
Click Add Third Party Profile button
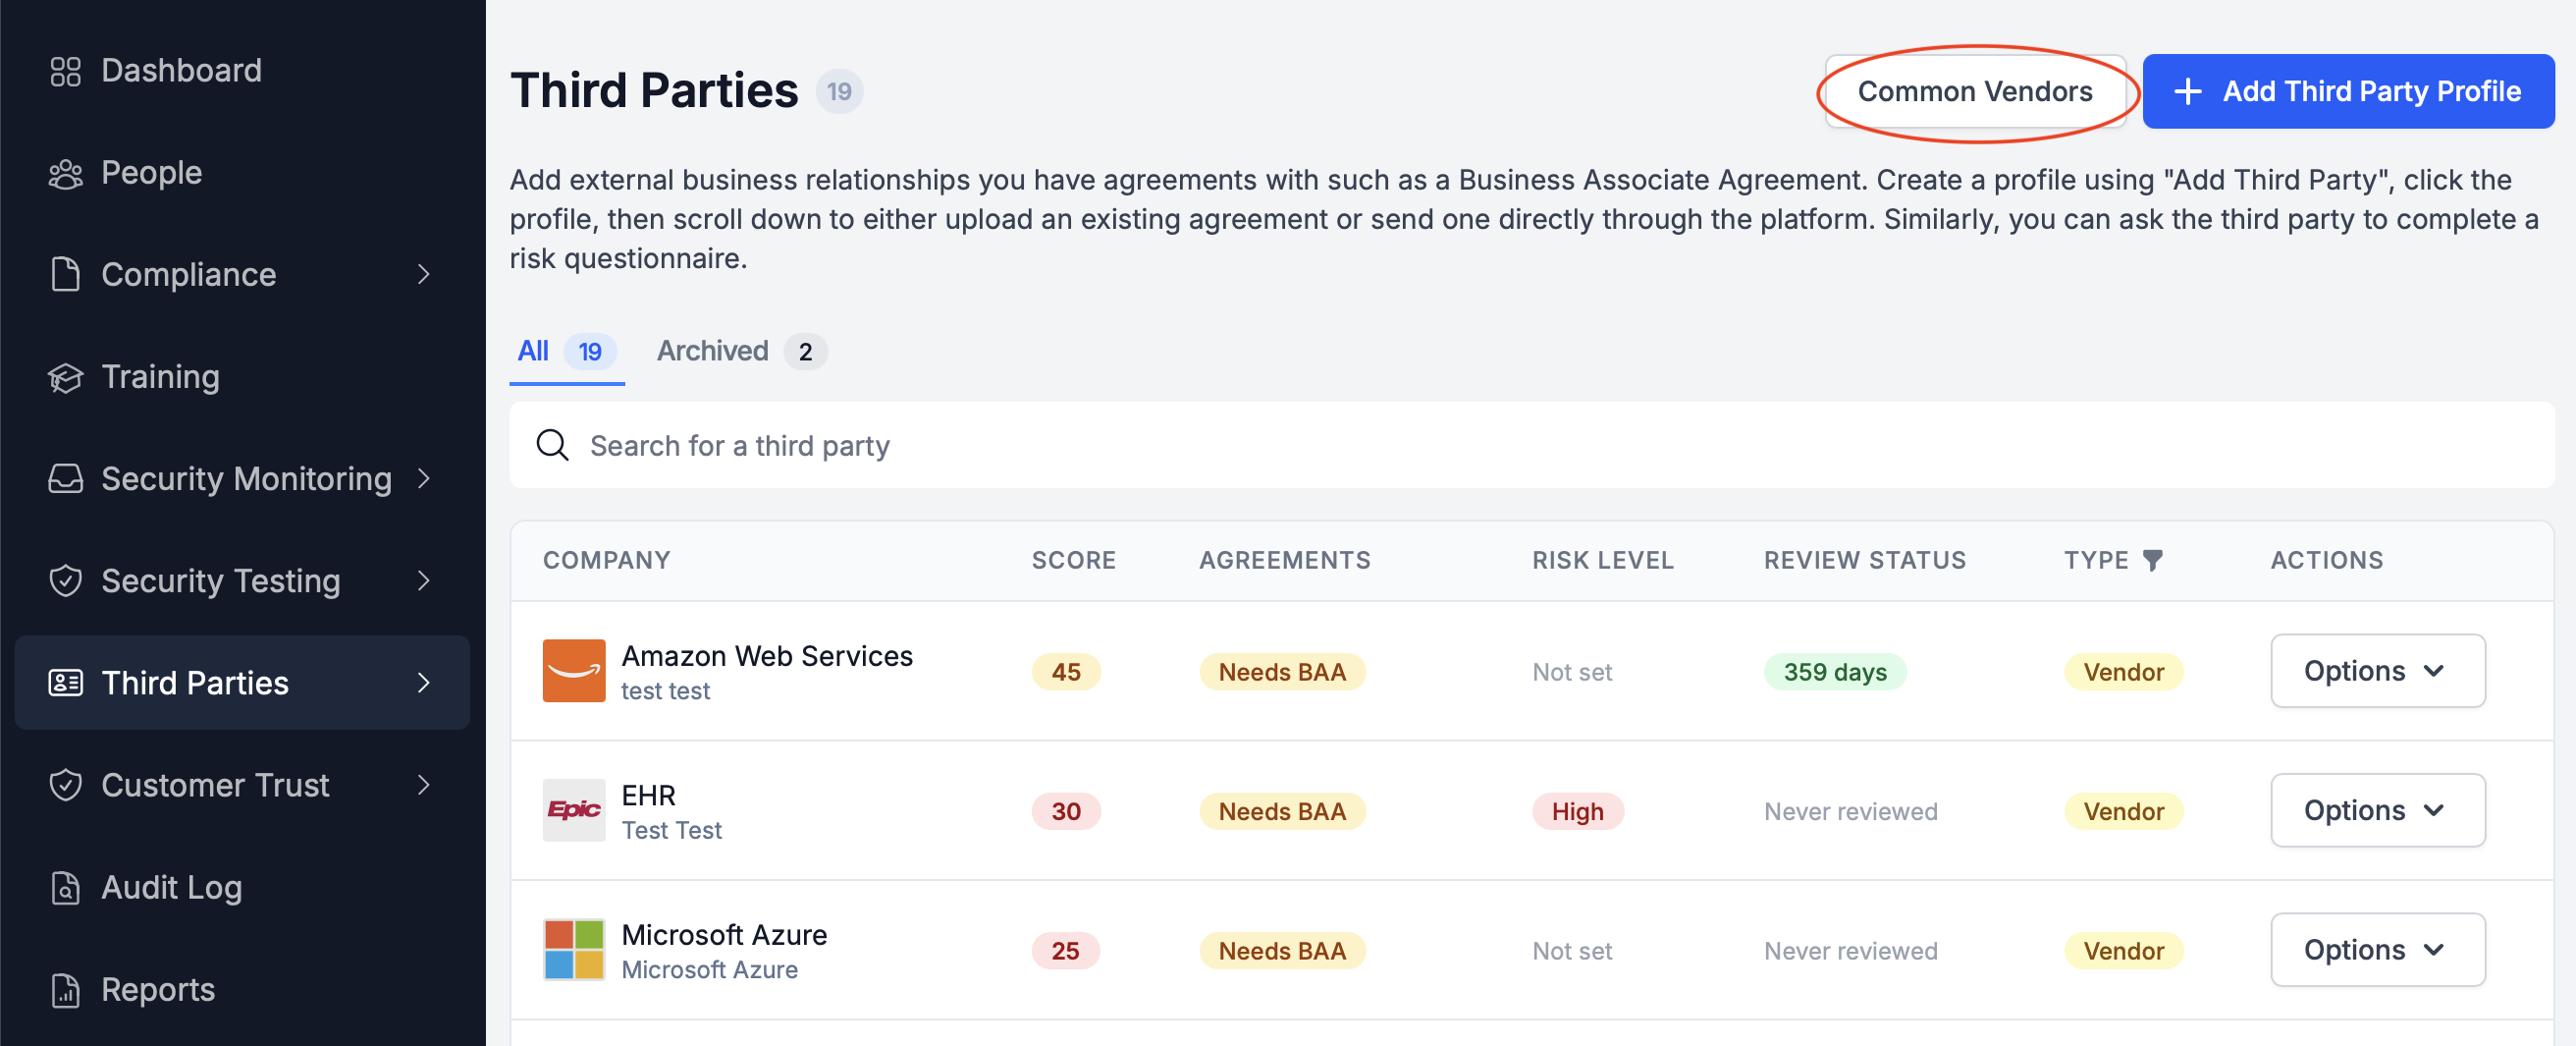[2347, 91]
